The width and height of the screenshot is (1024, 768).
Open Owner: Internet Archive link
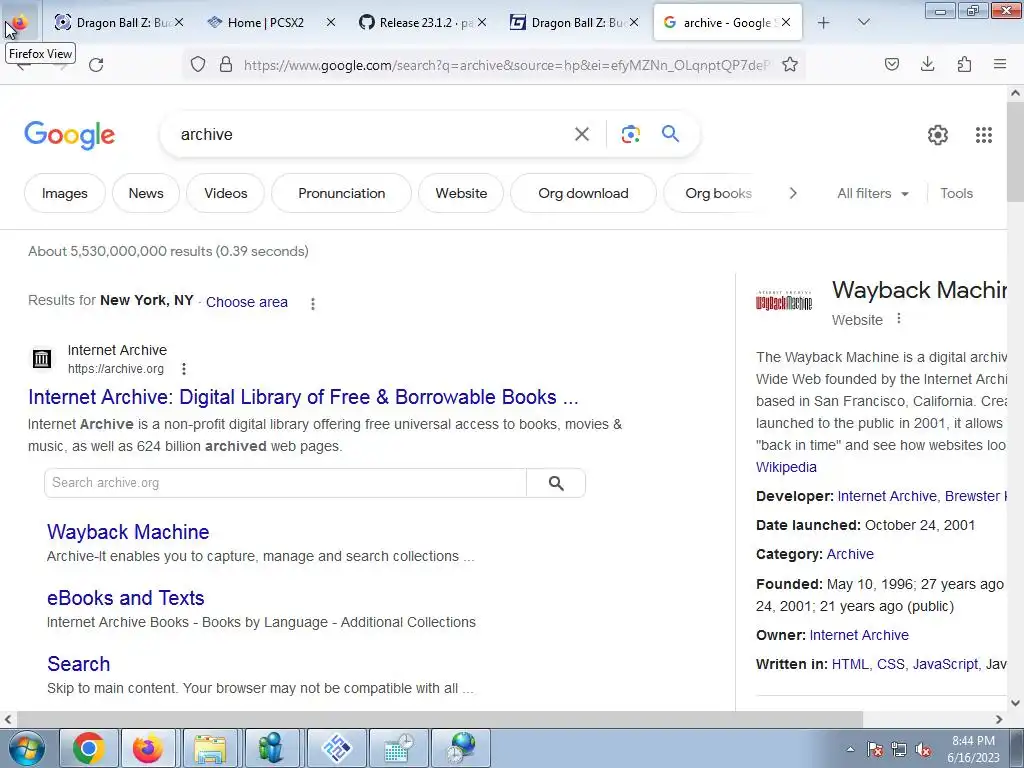coord(859,635)
